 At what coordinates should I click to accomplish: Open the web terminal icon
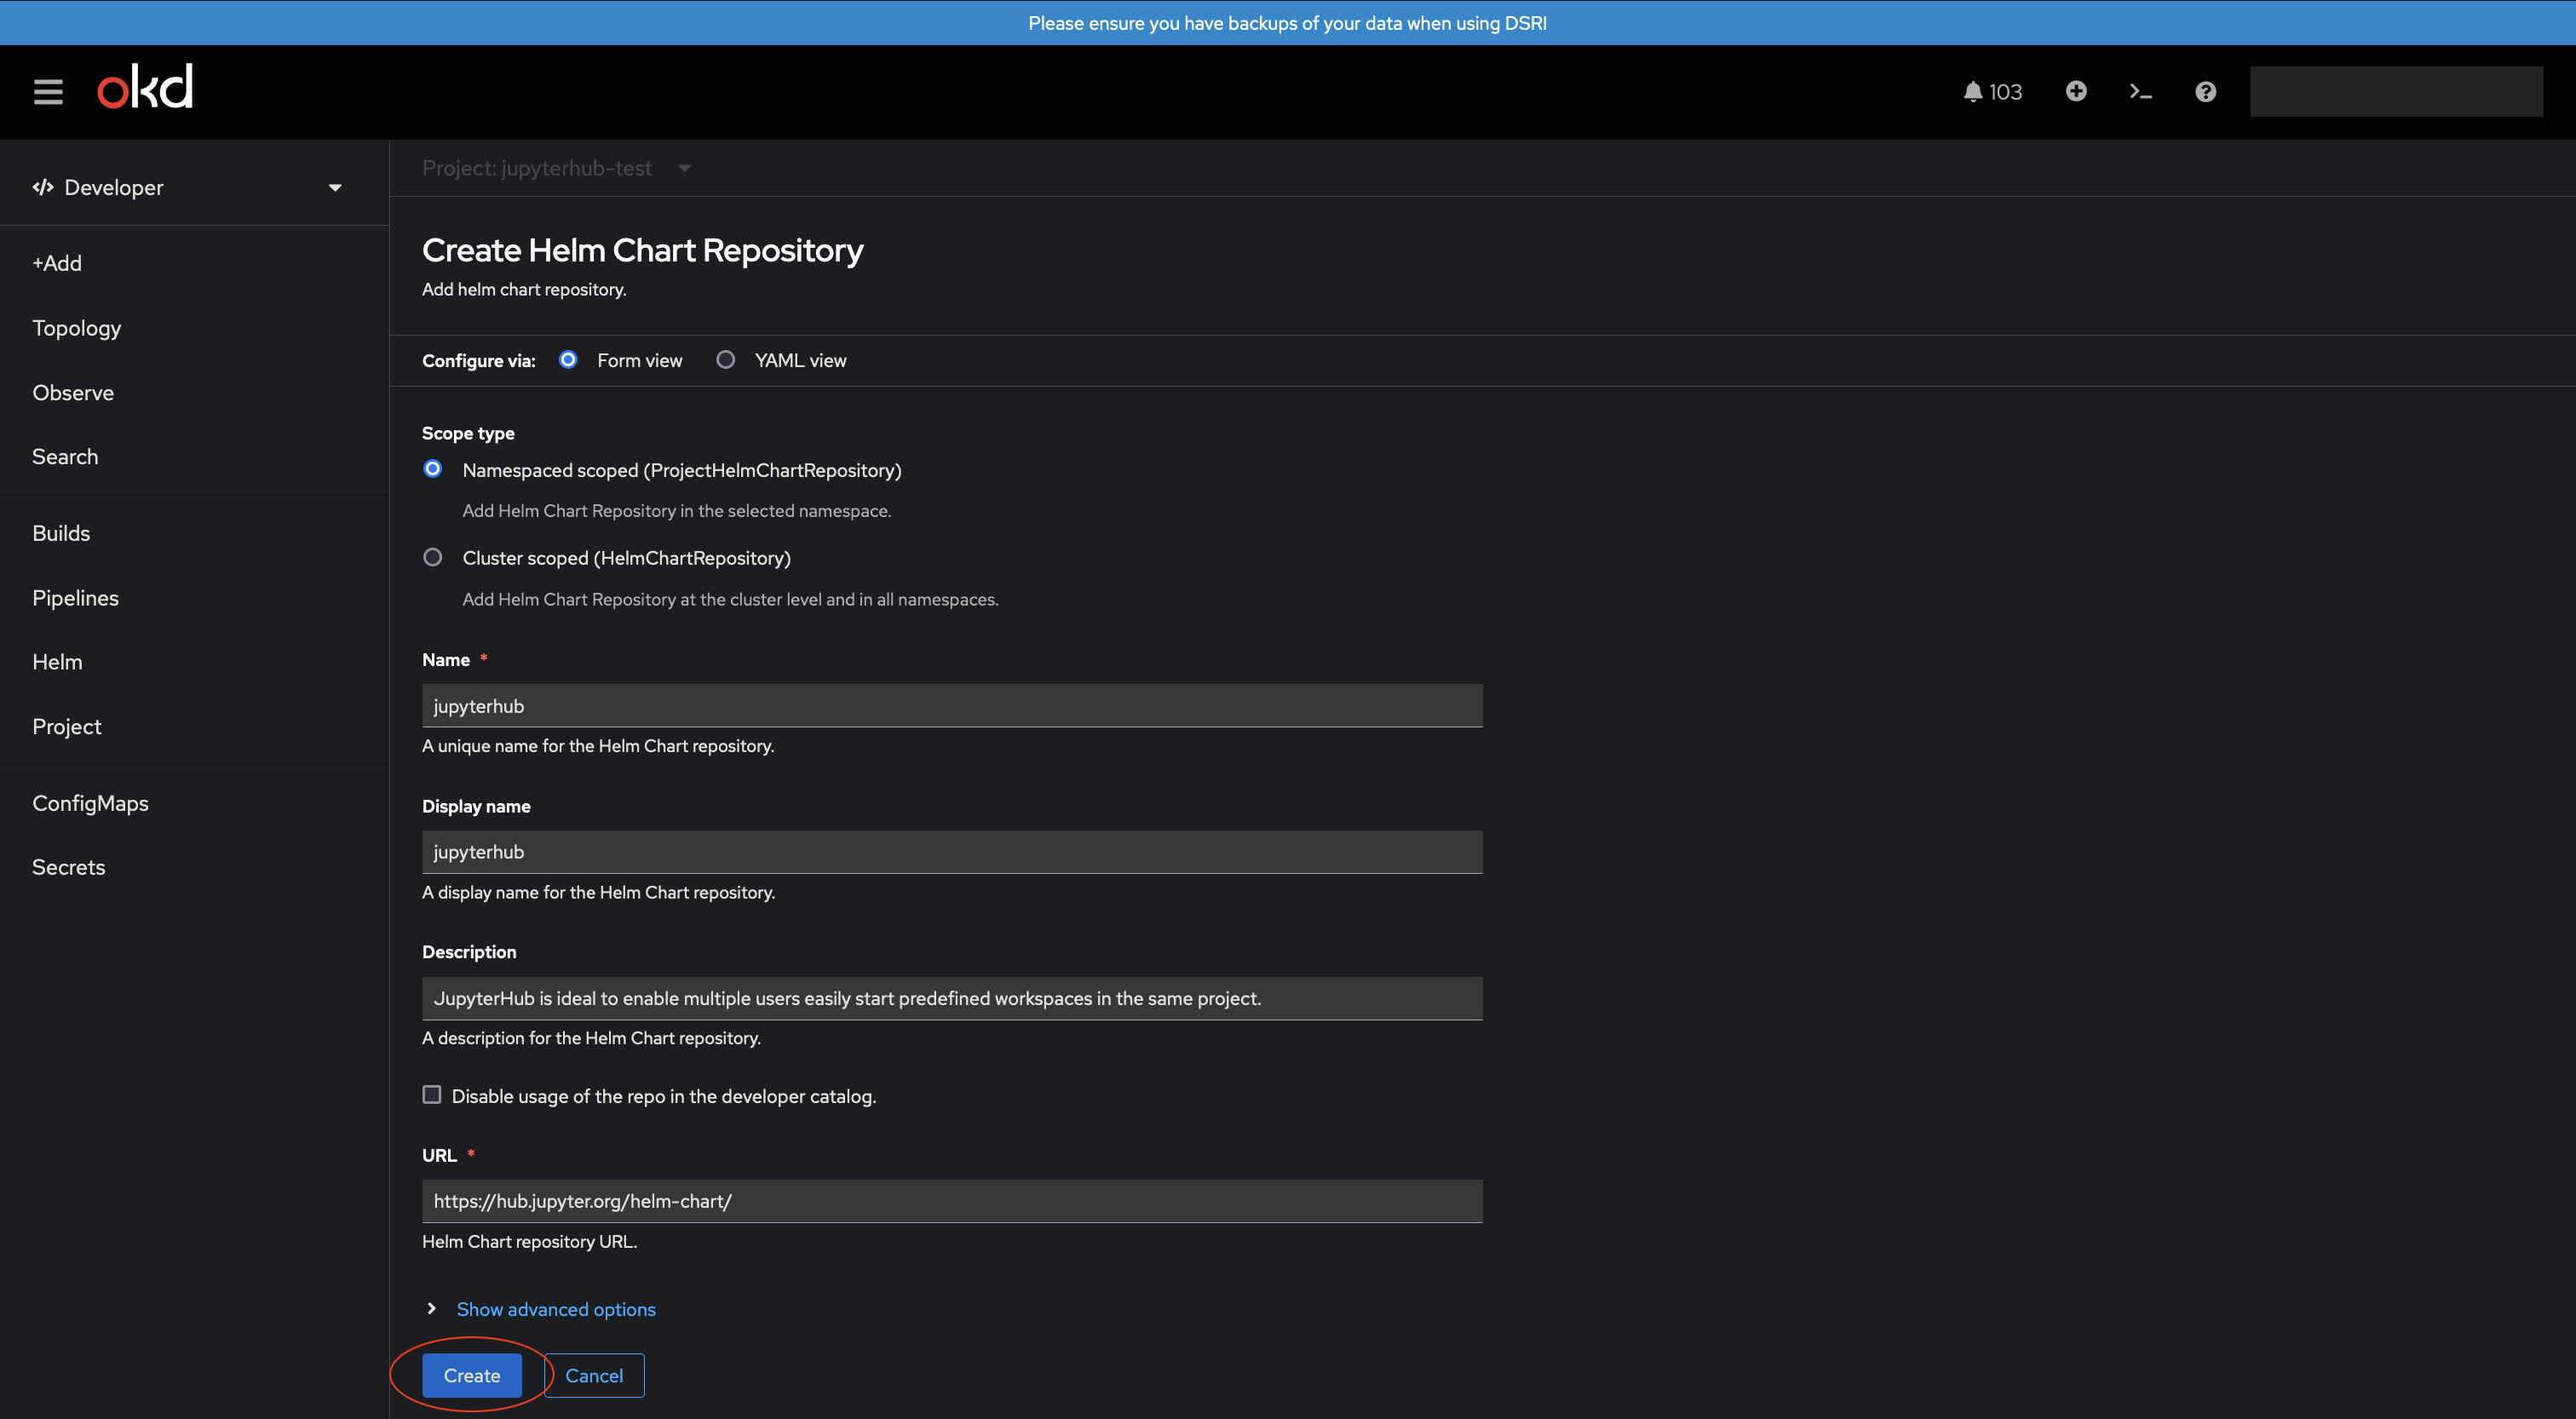2140,92
